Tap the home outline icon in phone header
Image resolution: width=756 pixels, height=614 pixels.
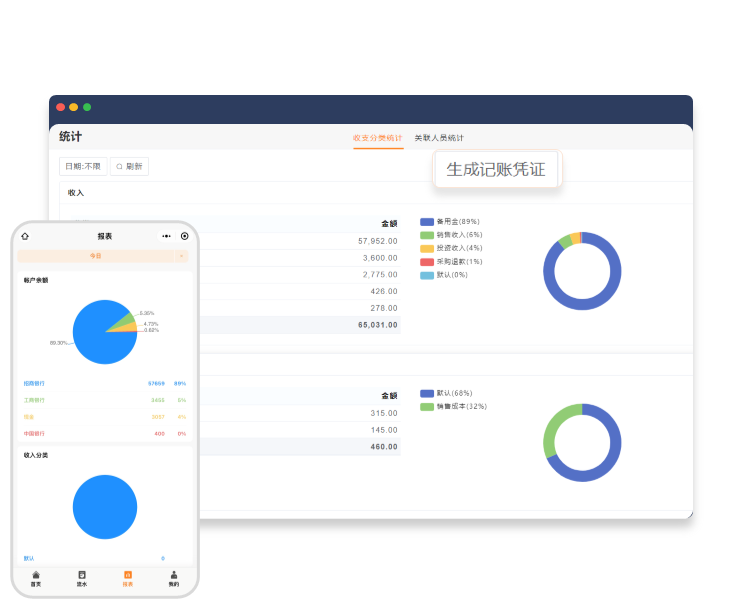(25, 236)
